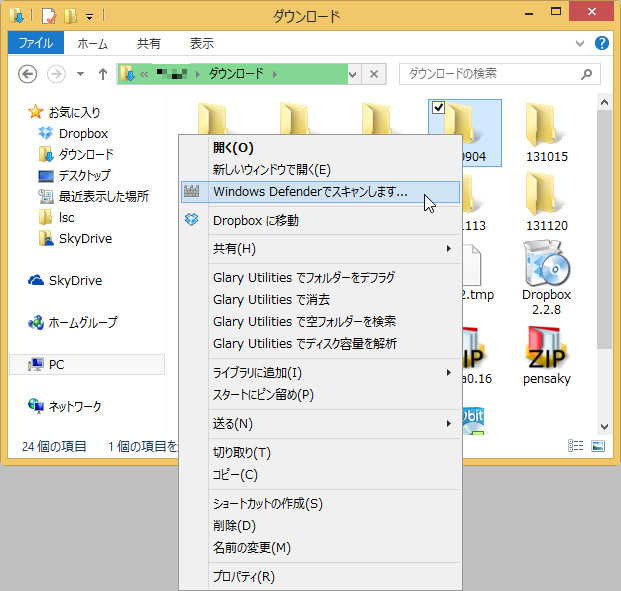621x591 pixels.
Task: Go up one folder level
Action: (x=103, y=74)
